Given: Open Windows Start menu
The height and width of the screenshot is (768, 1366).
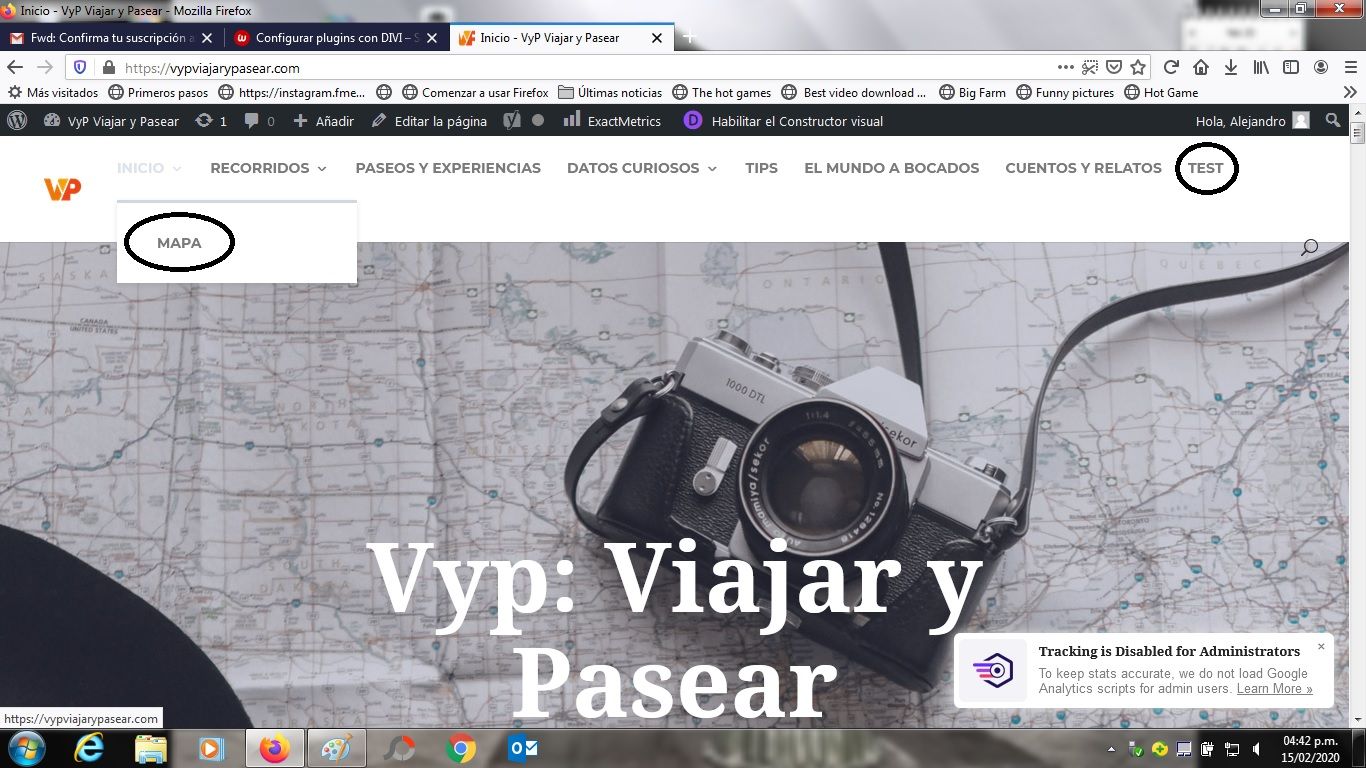Looking at the screenshot, I should (26, 748).
